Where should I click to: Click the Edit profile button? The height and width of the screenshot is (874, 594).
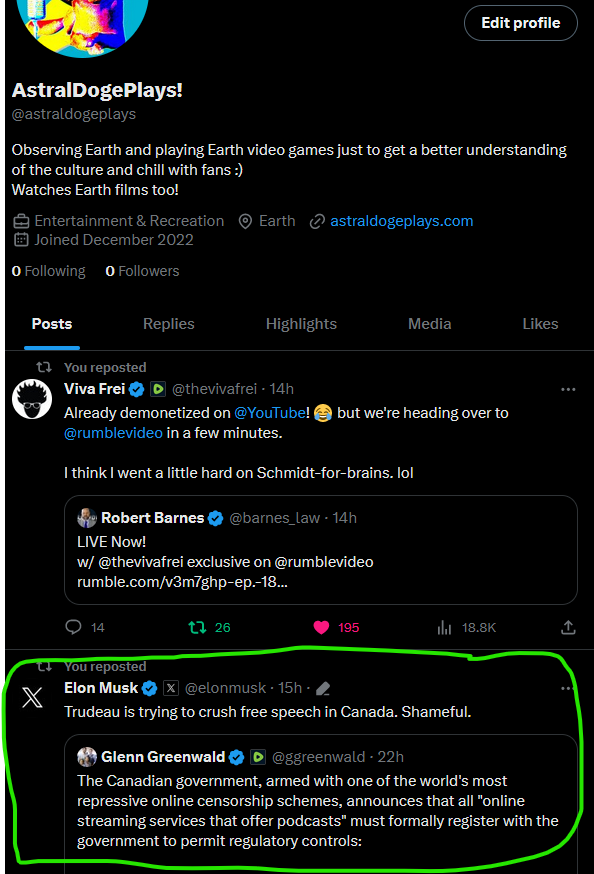[x=520, y=23]
